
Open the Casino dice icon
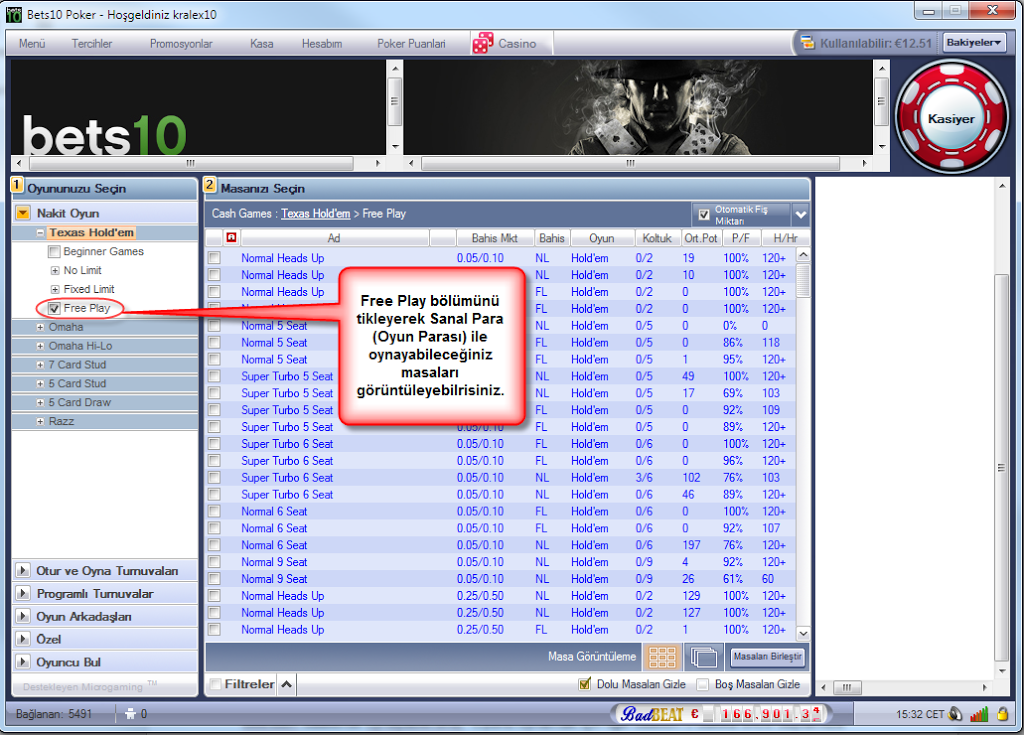click(x=483, y=43)
